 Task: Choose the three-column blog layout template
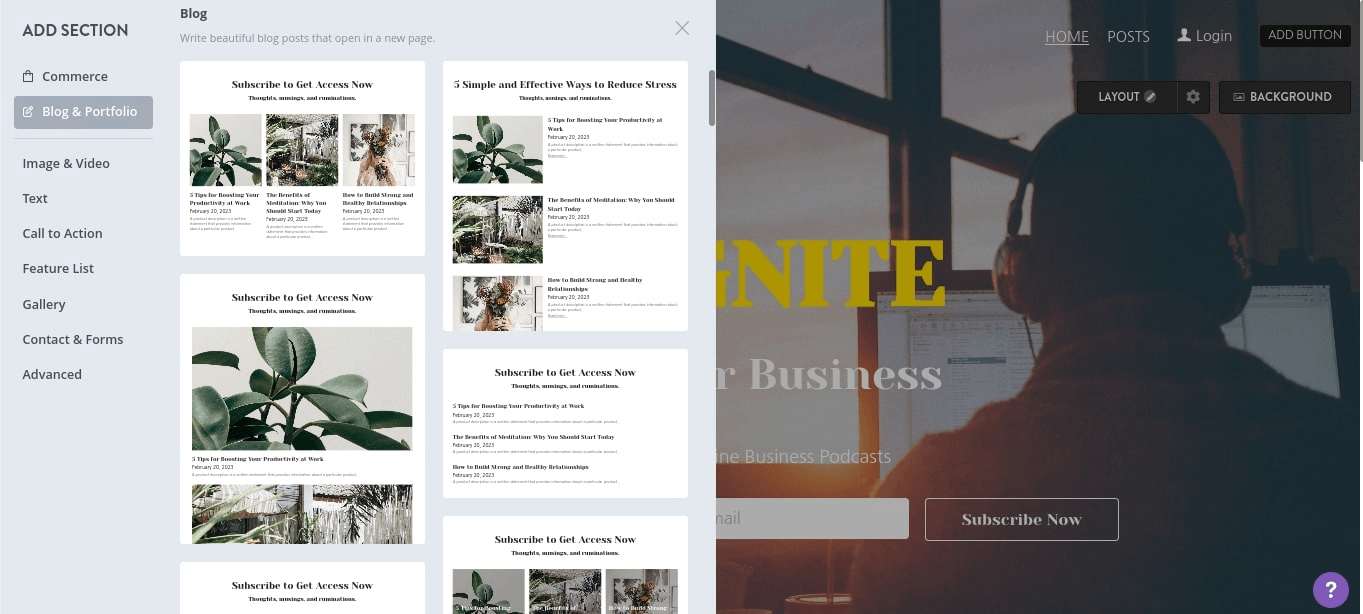302,158
